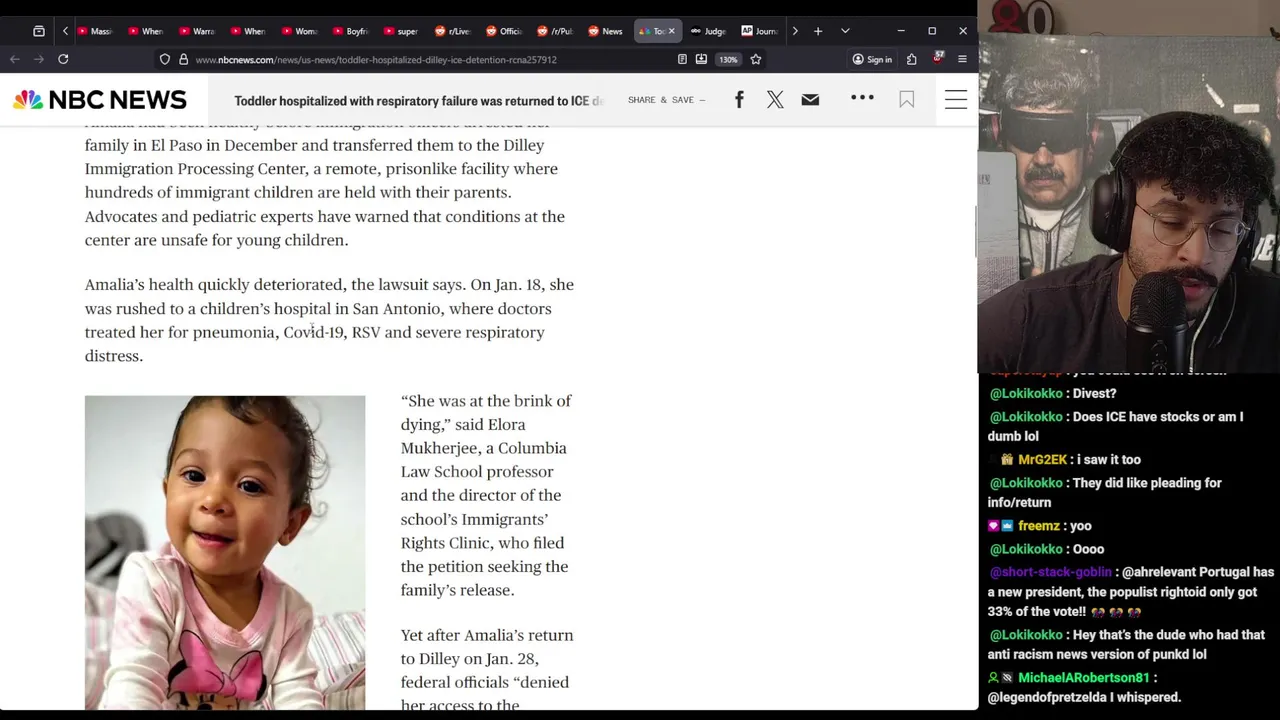The height and width of the screenshot is (720, 1280).
Task: Open a new tab with the plus button
Action: point(818,31)
